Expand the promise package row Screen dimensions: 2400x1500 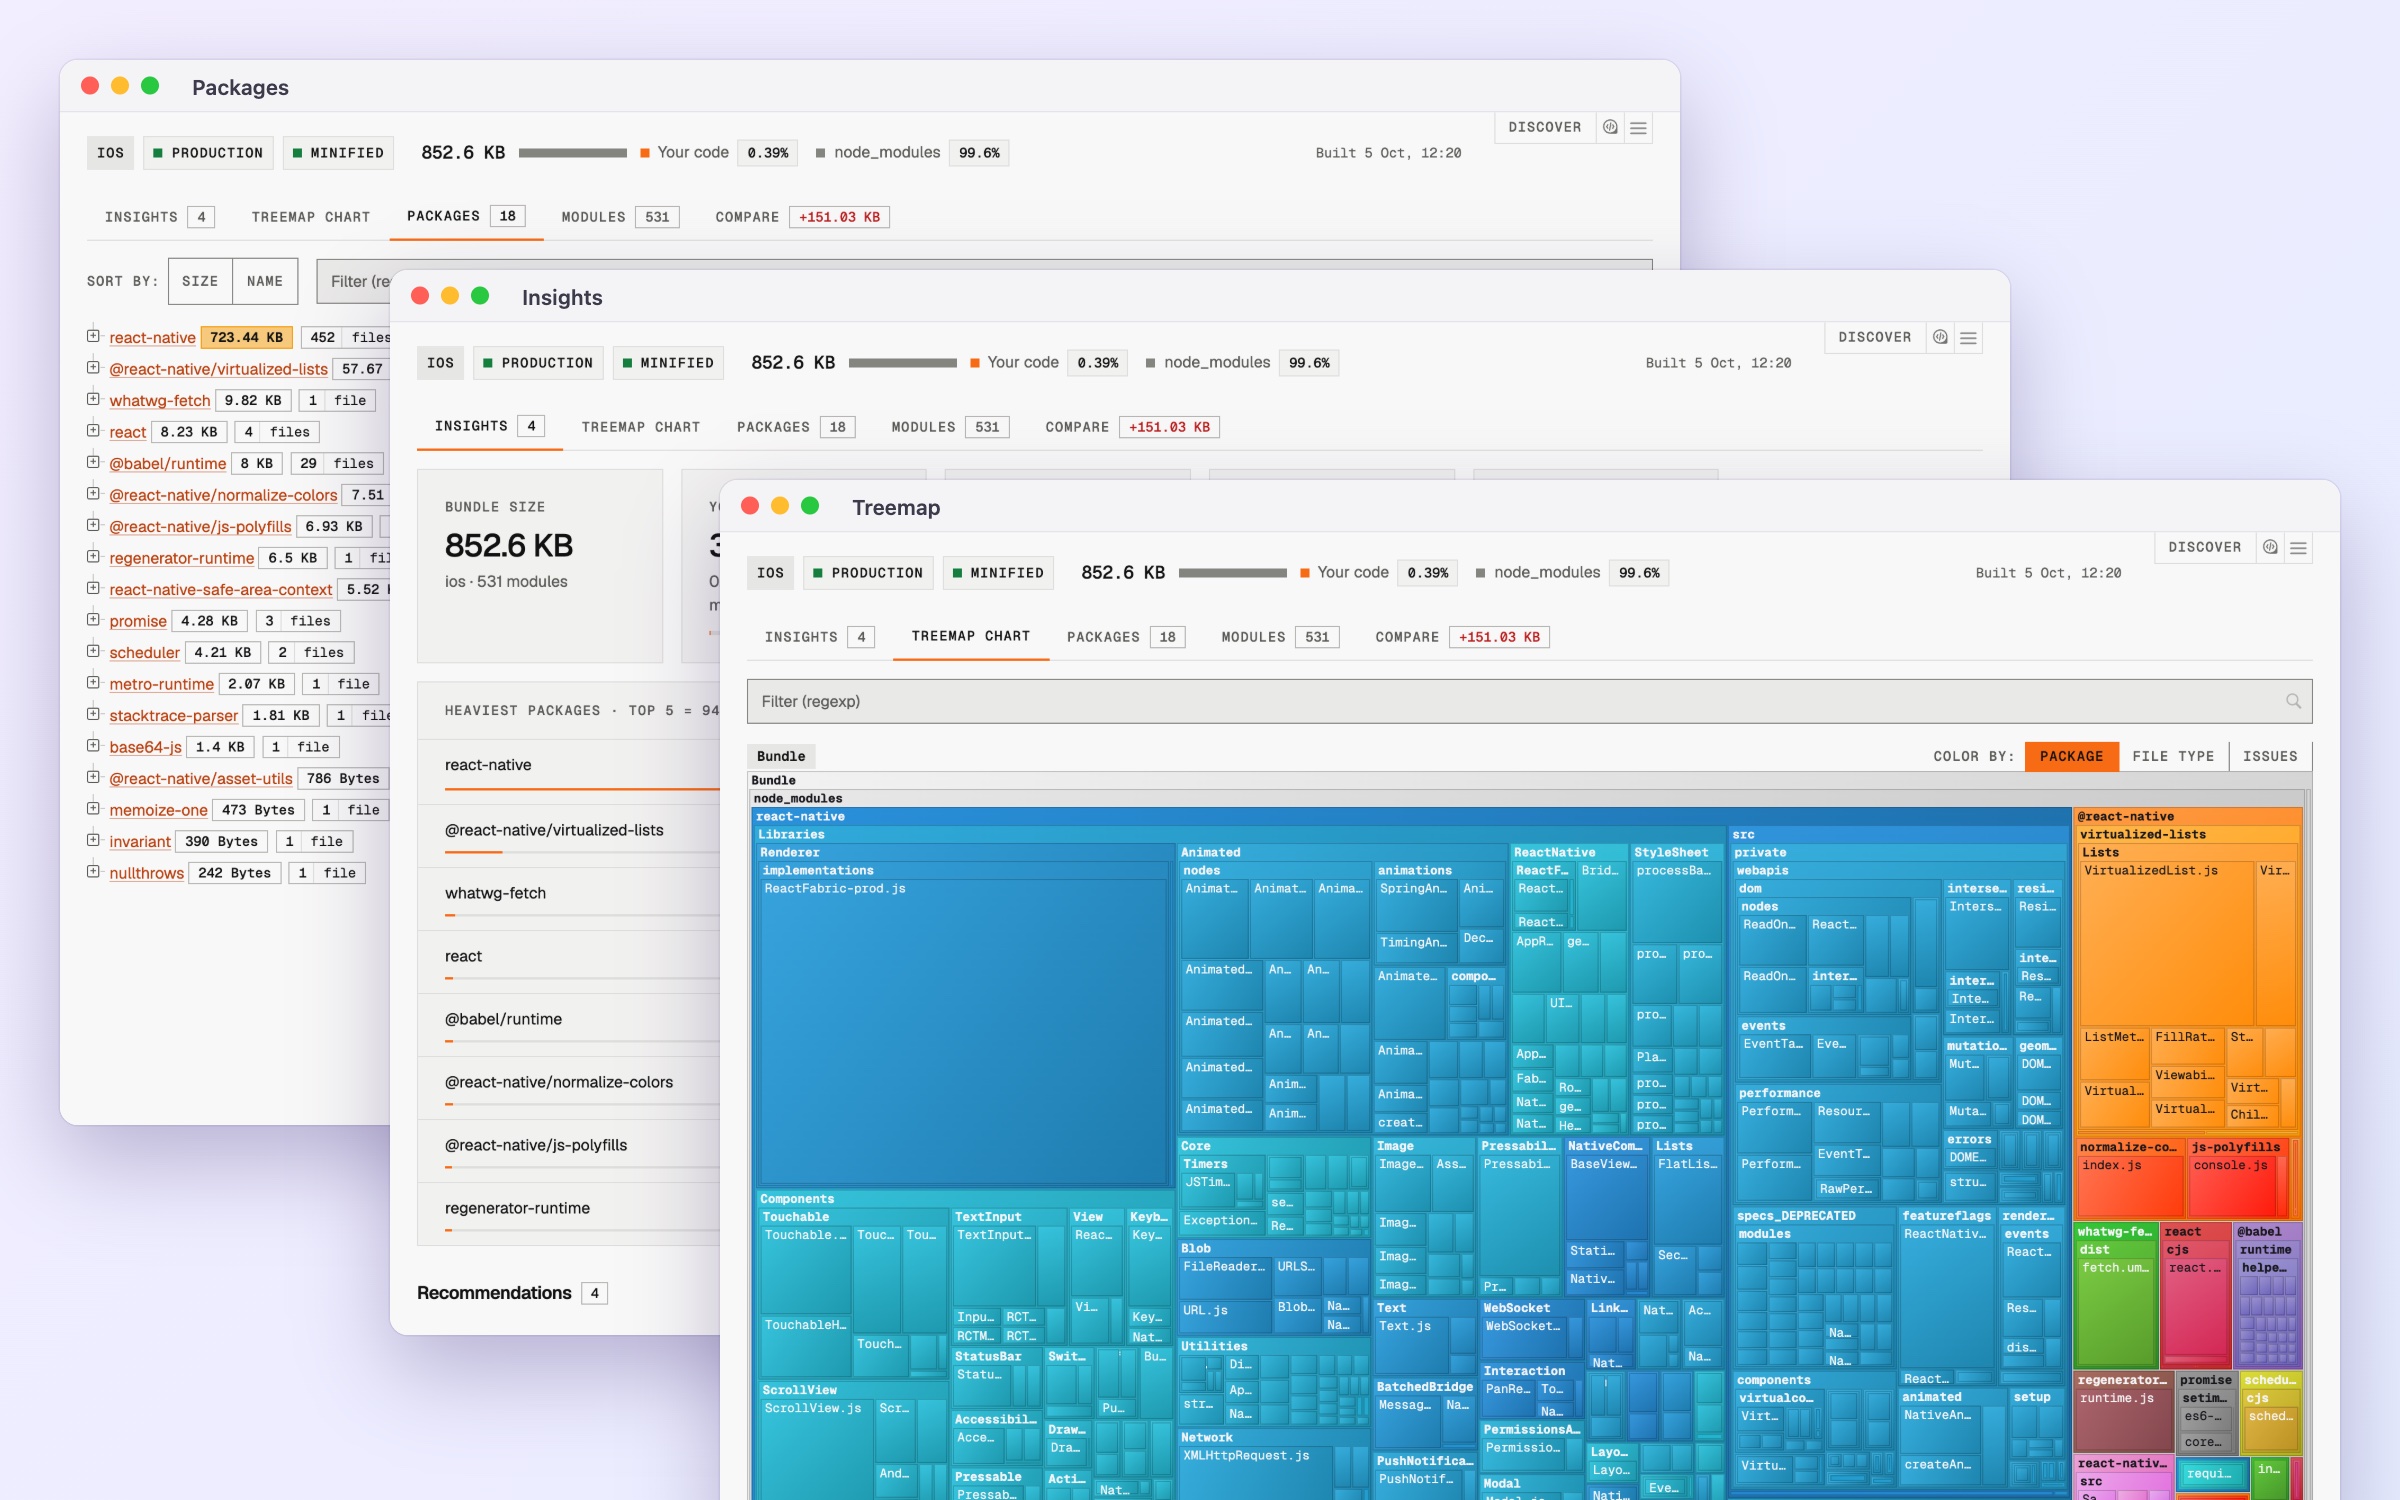(x=93, y=619)
